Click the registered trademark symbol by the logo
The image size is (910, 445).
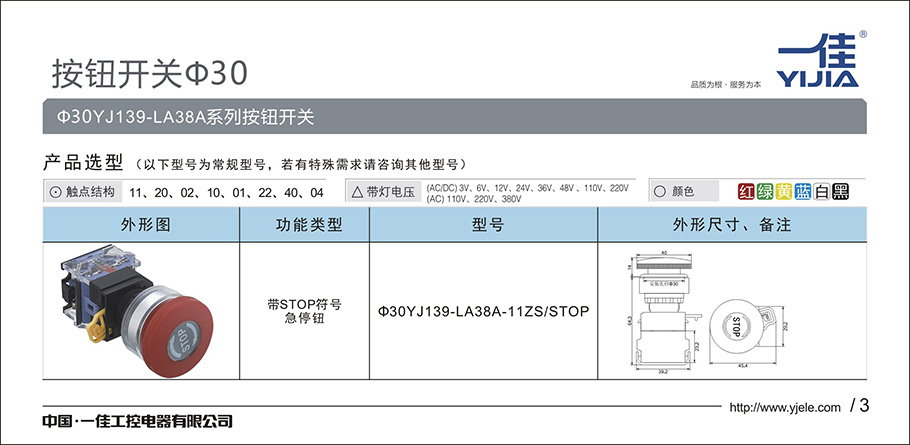pos(863,34)
